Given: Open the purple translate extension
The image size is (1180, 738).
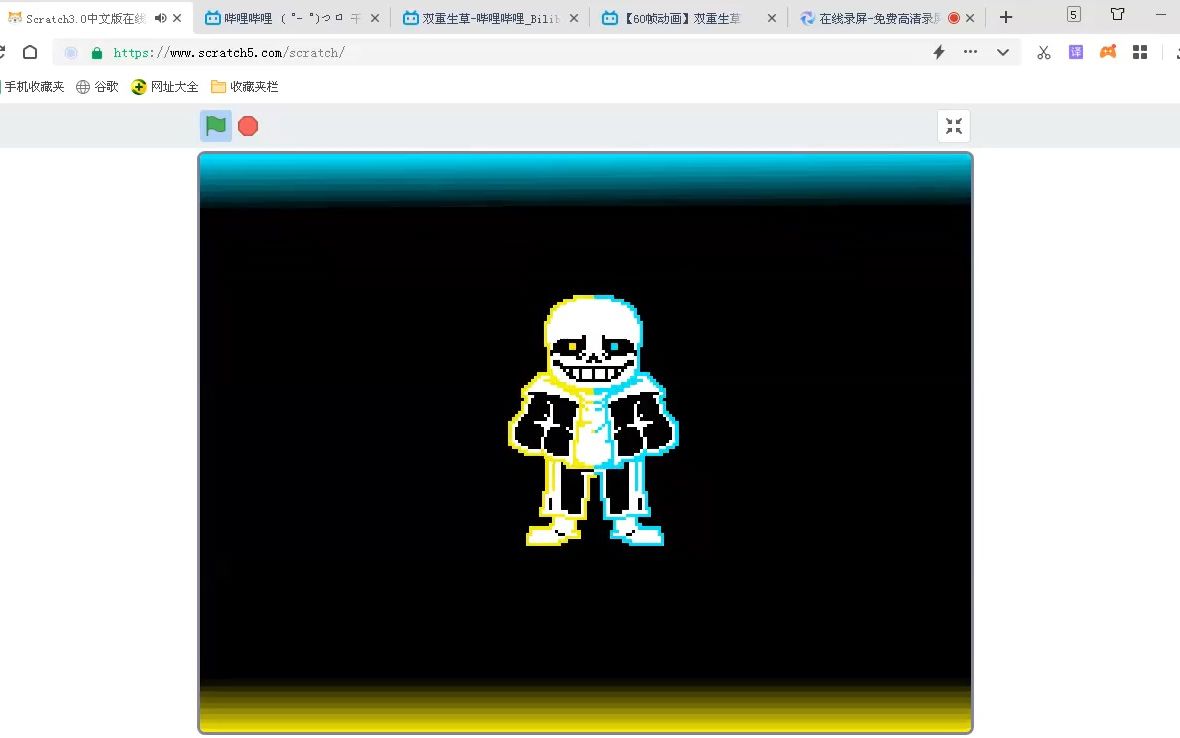Looking at the screenshot, I should [1075, 52].
